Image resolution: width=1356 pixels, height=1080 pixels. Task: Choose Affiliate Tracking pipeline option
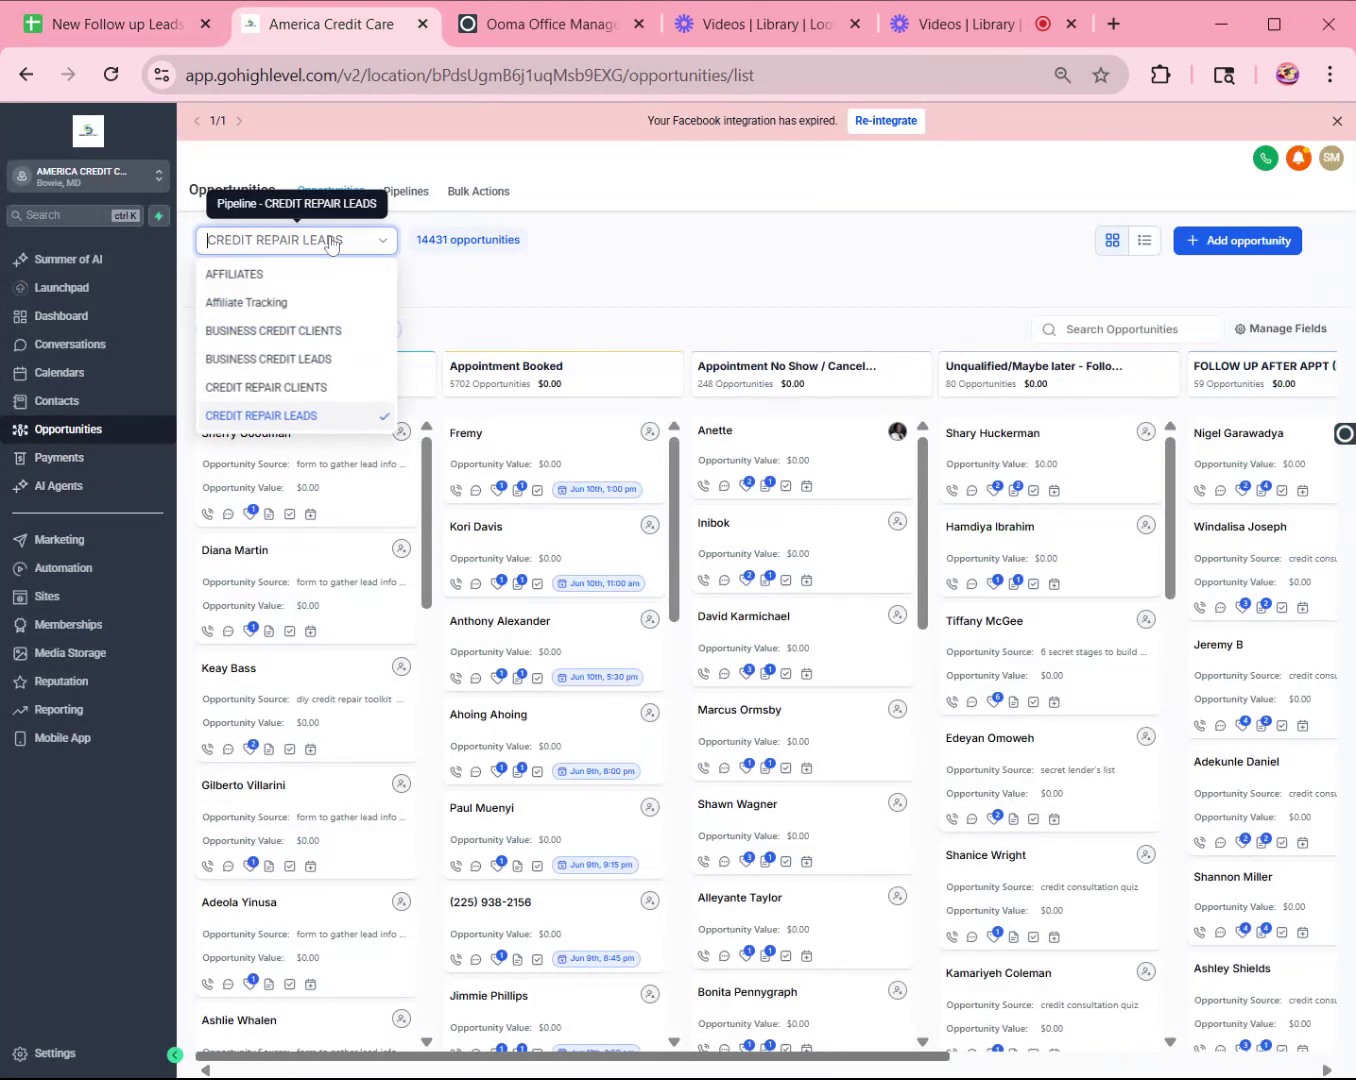[x=296, y=303]
